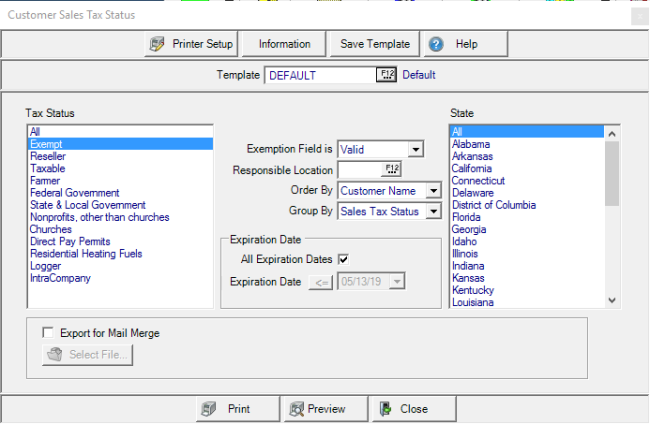Open Preview using the magnifier icon button

coord(297,408)
